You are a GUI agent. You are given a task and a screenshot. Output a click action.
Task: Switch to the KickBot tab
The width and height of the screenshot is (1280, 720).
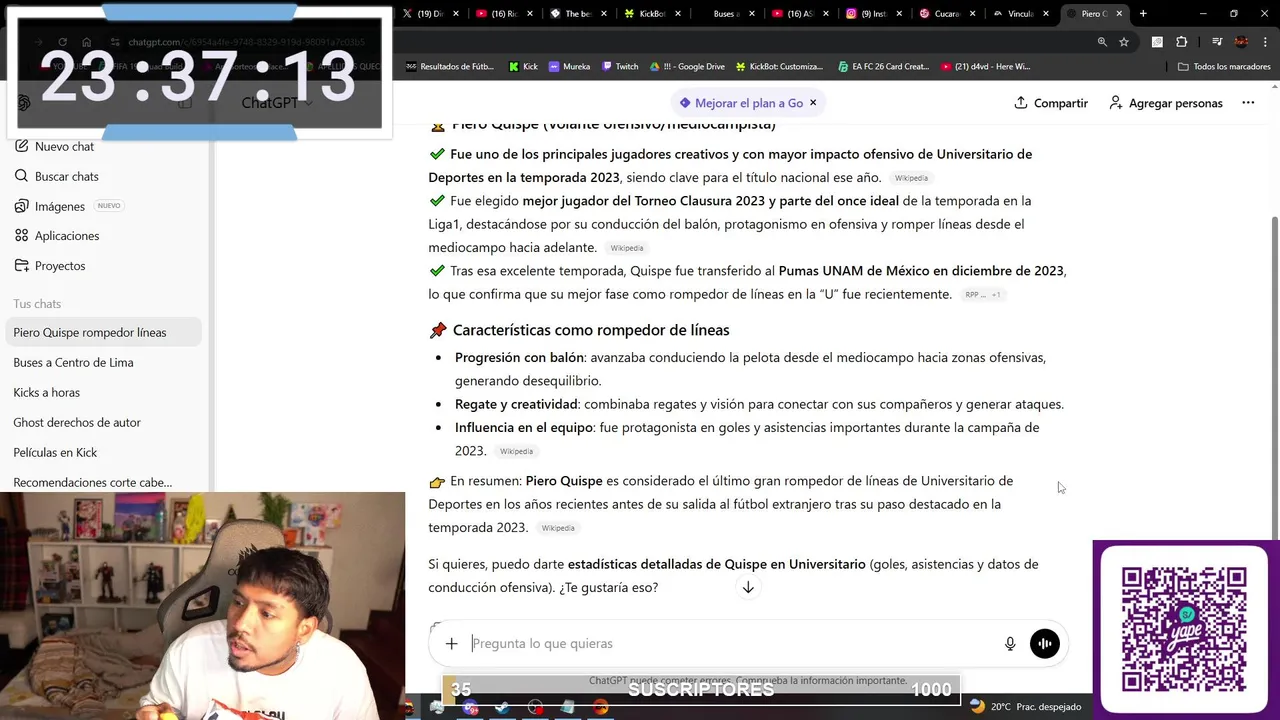point(650,14)
